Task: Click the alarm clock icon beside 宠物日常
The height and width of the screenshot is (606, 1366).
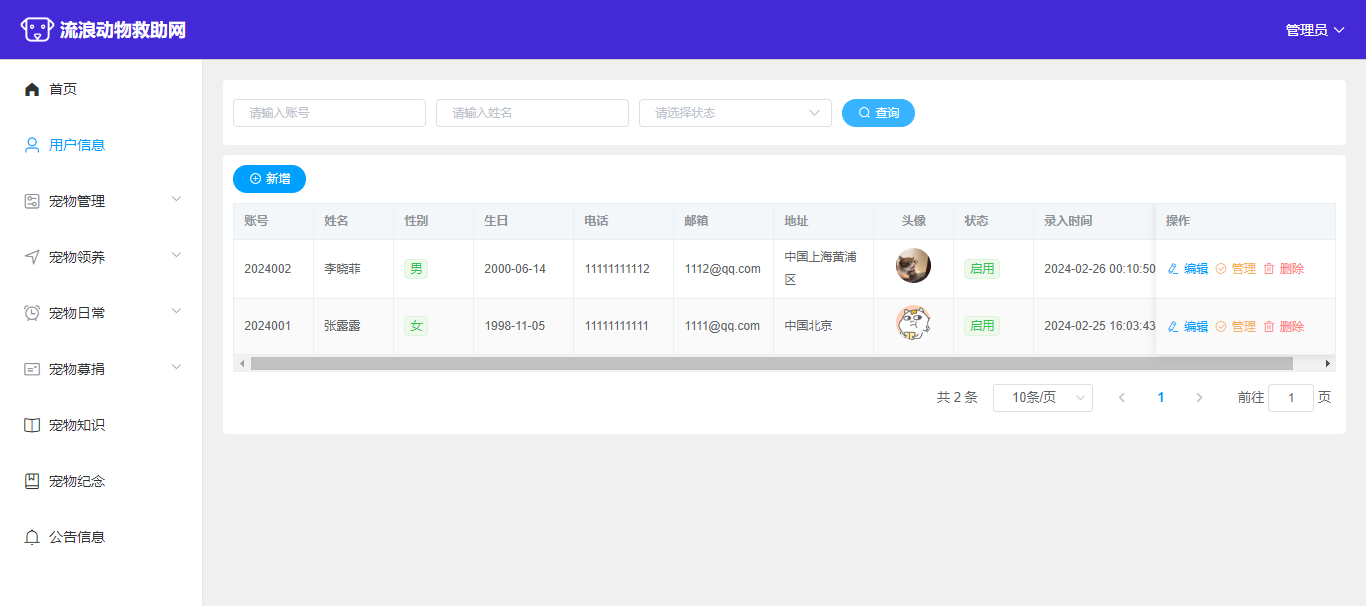Action: click(32, 313)
